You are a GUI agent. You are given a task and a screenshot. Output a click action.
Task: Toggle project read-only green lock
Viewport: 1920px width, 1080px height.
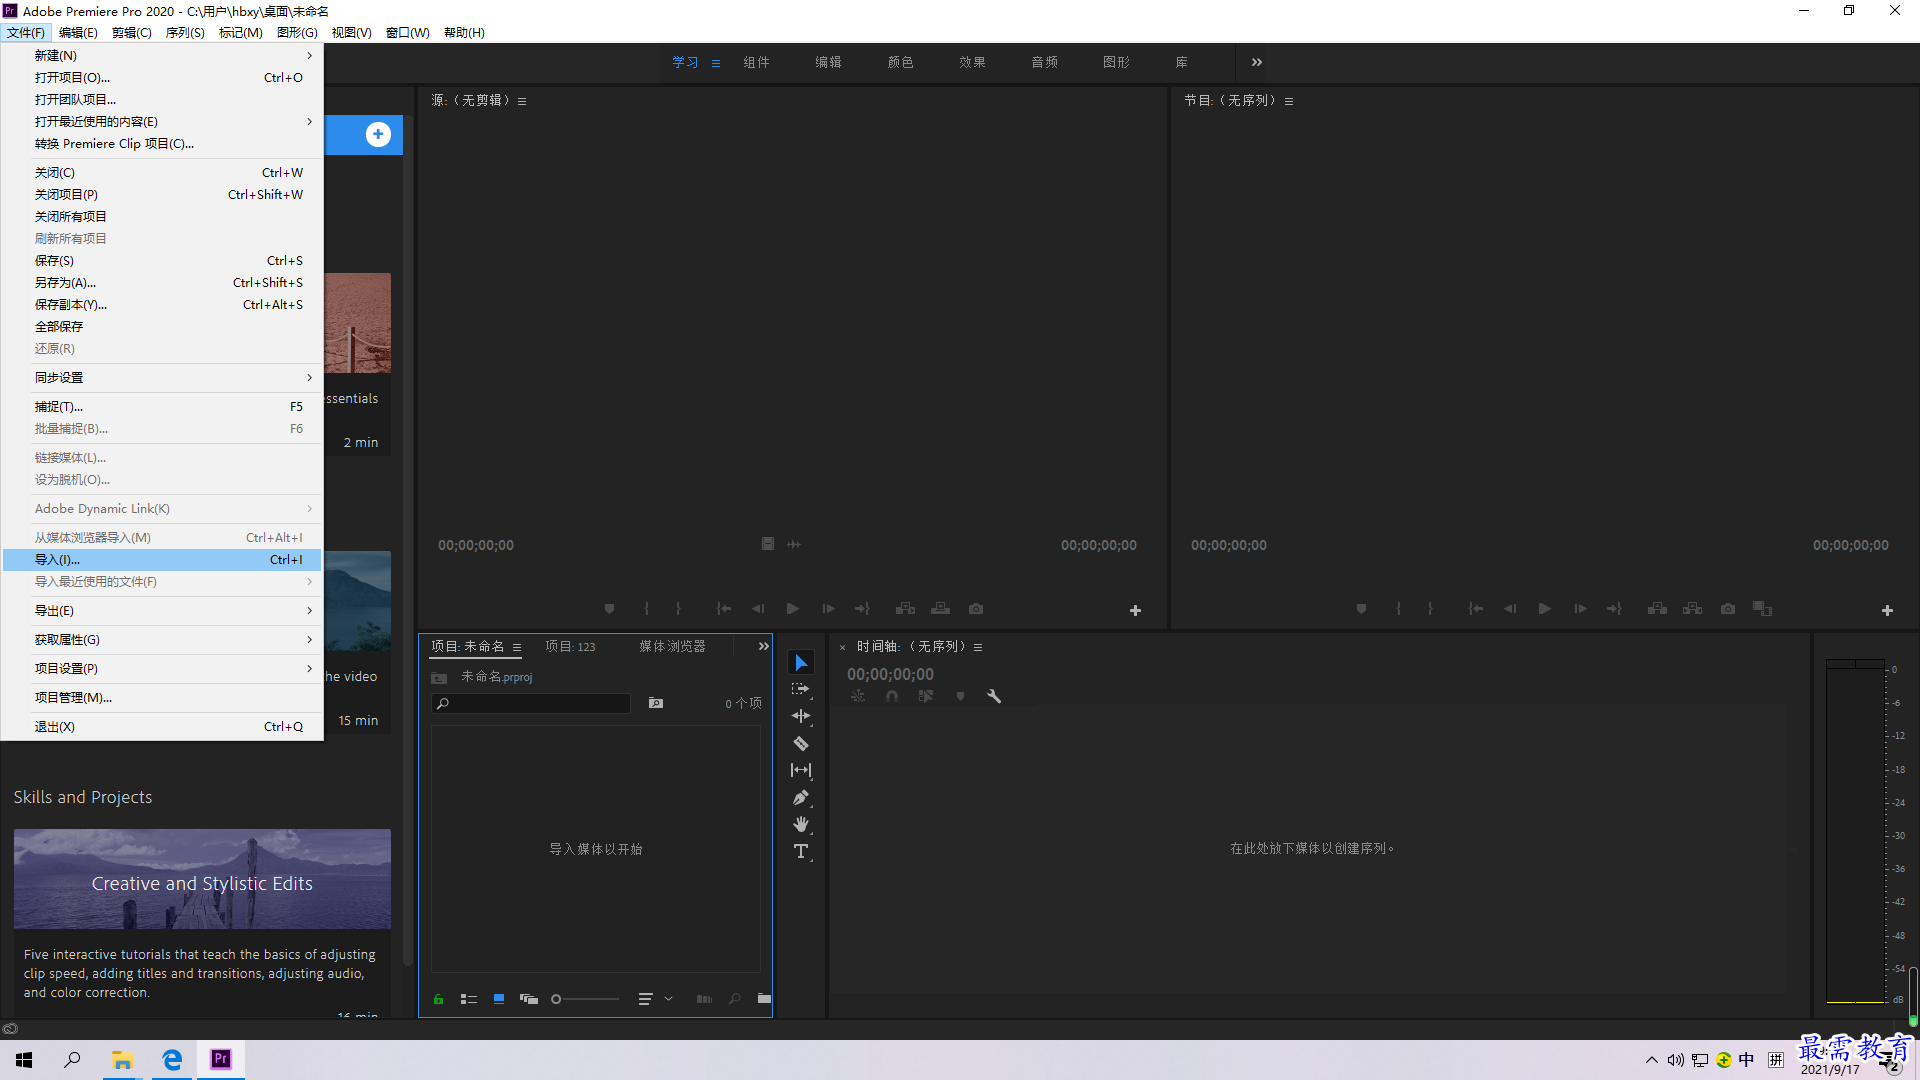(x=438, y=999)
